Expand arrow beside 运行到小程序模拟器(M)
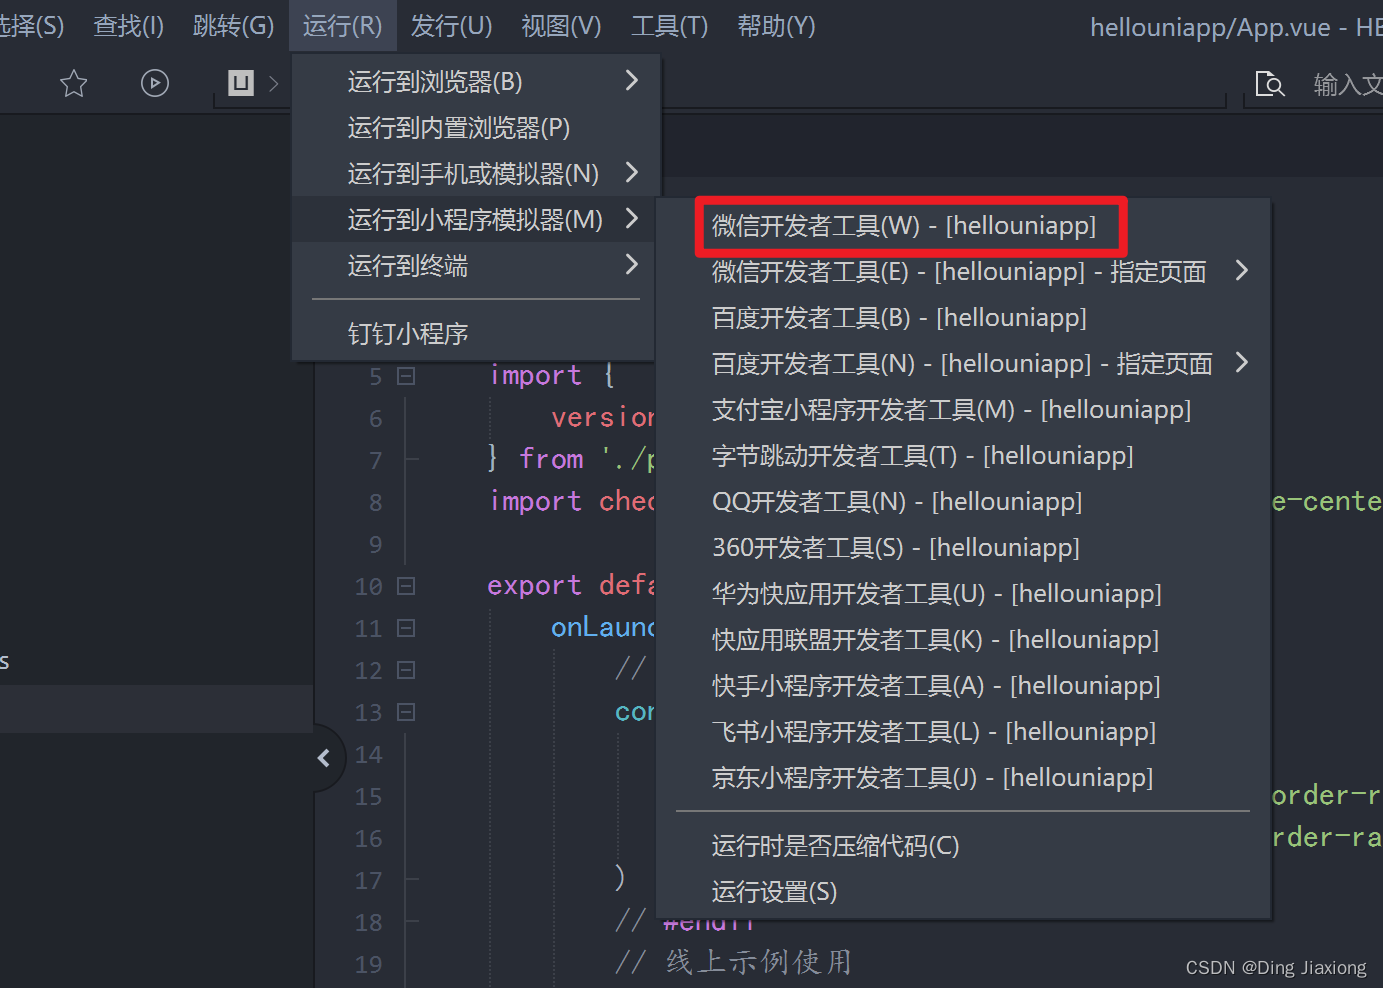 coord(631,218)
